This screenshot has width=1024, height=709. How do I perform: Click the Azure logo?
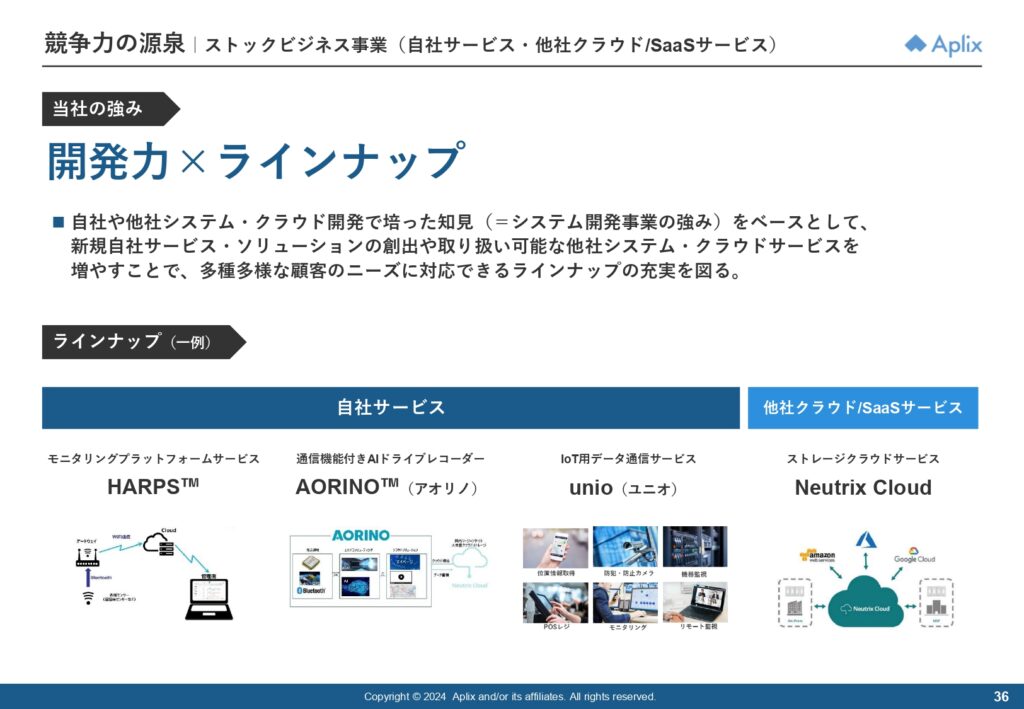point(866,539)
